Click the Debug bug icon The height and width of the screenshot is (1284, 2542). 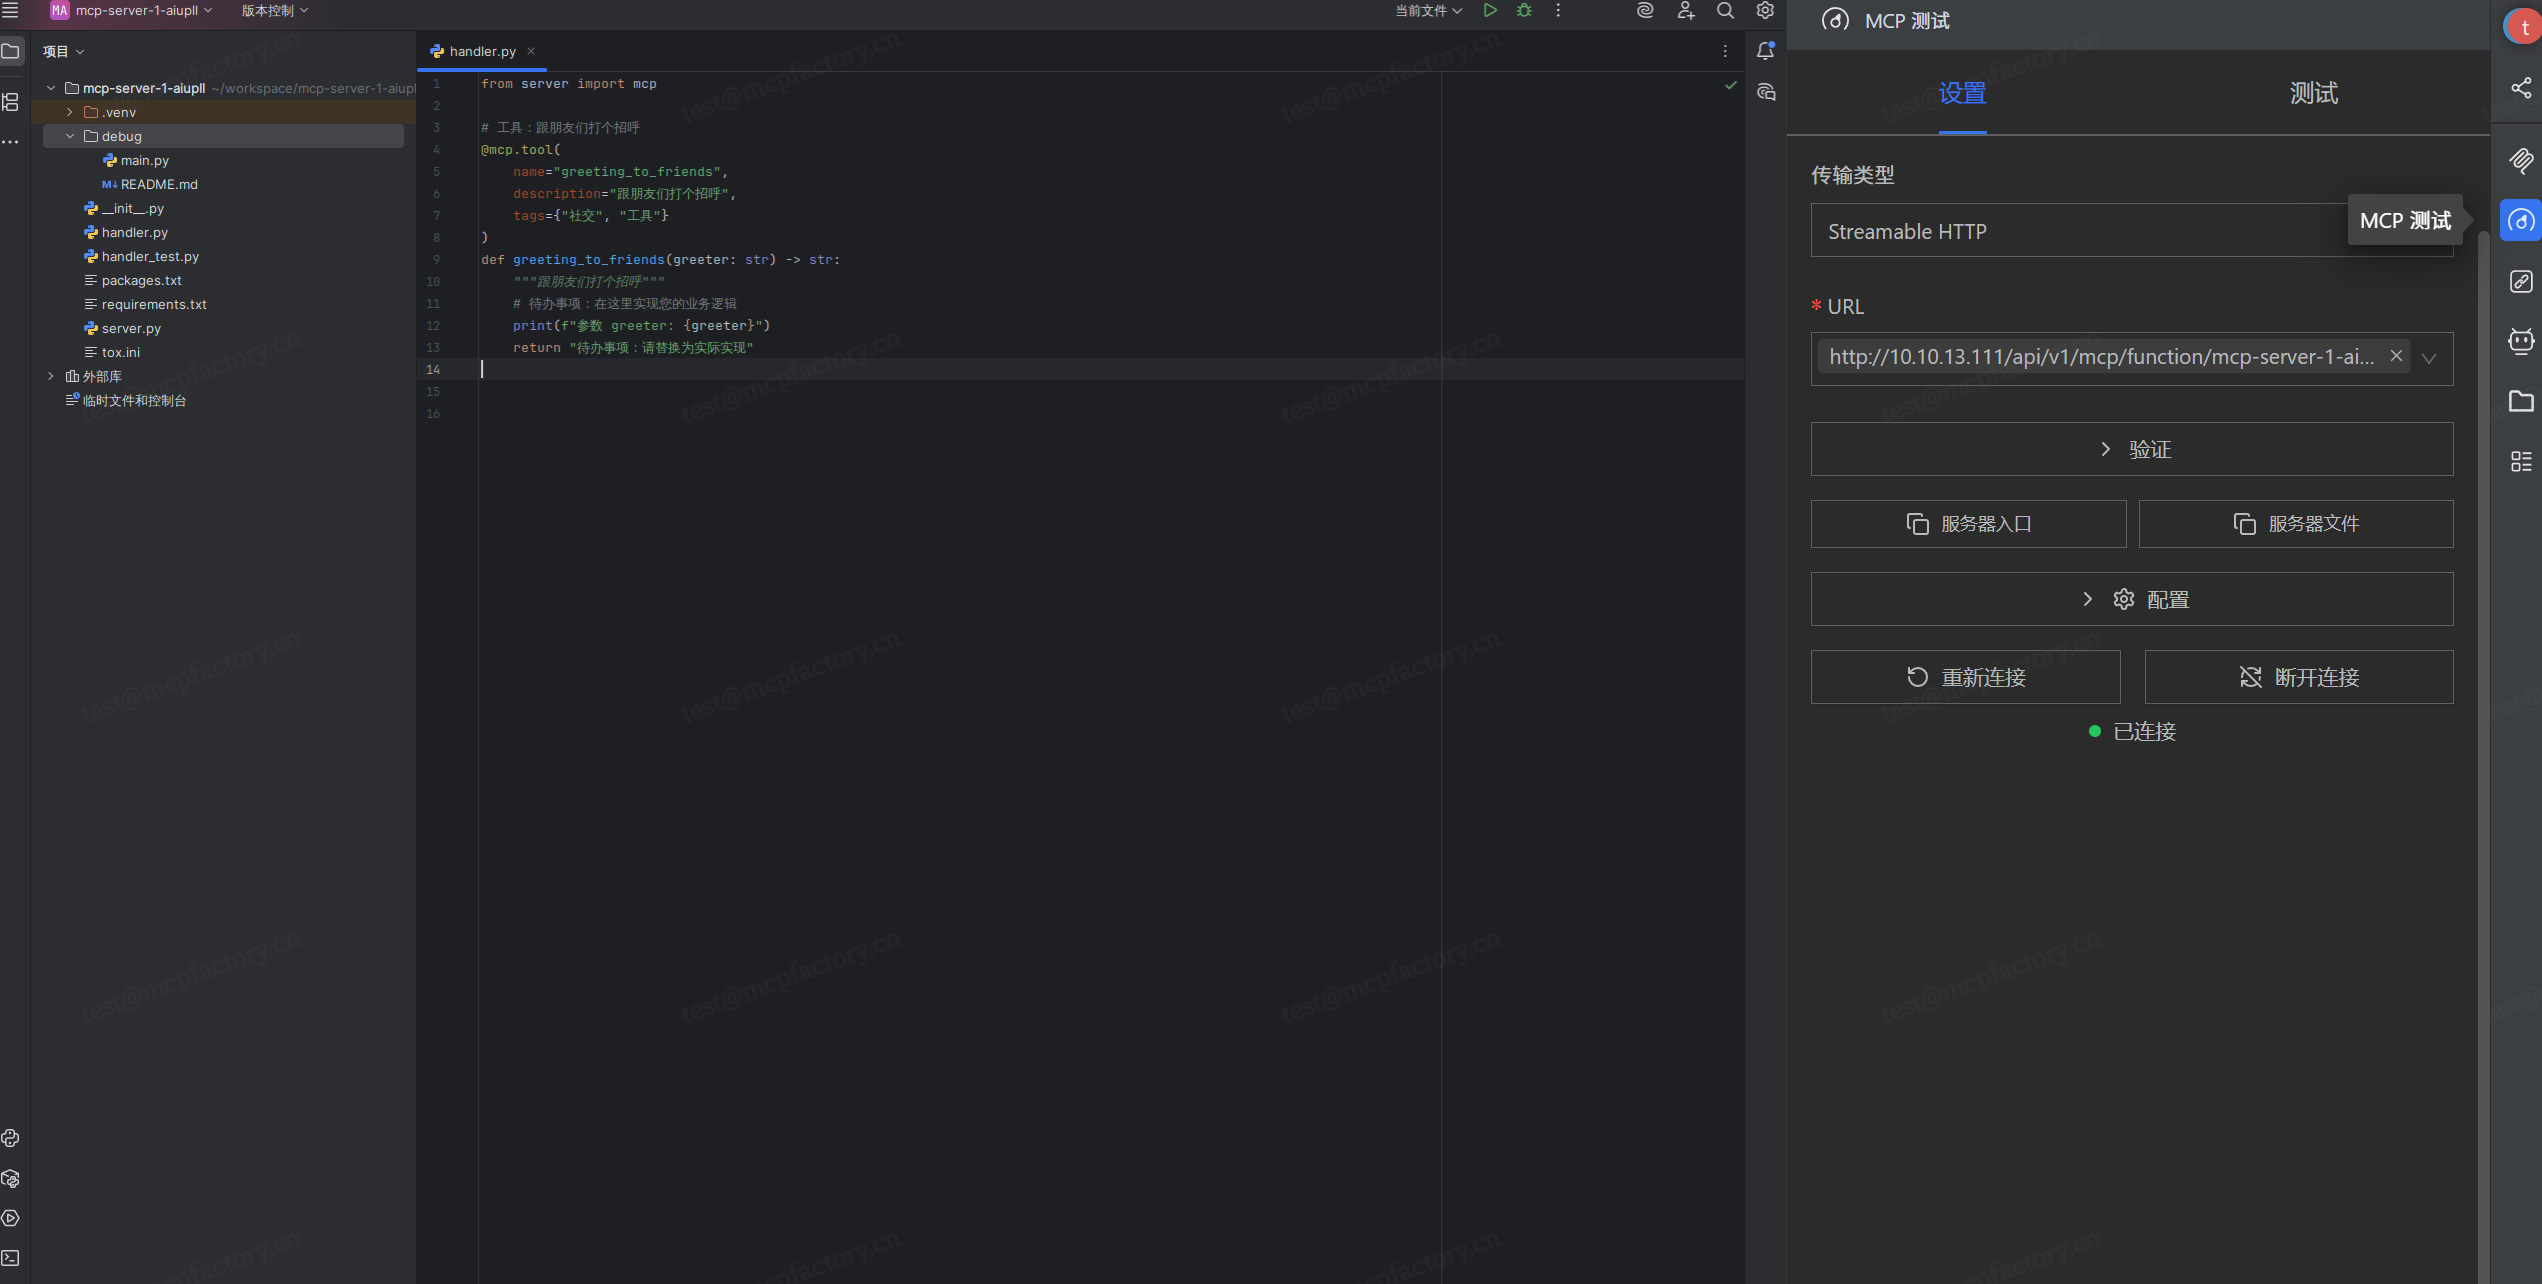(x=1524, y=10)
